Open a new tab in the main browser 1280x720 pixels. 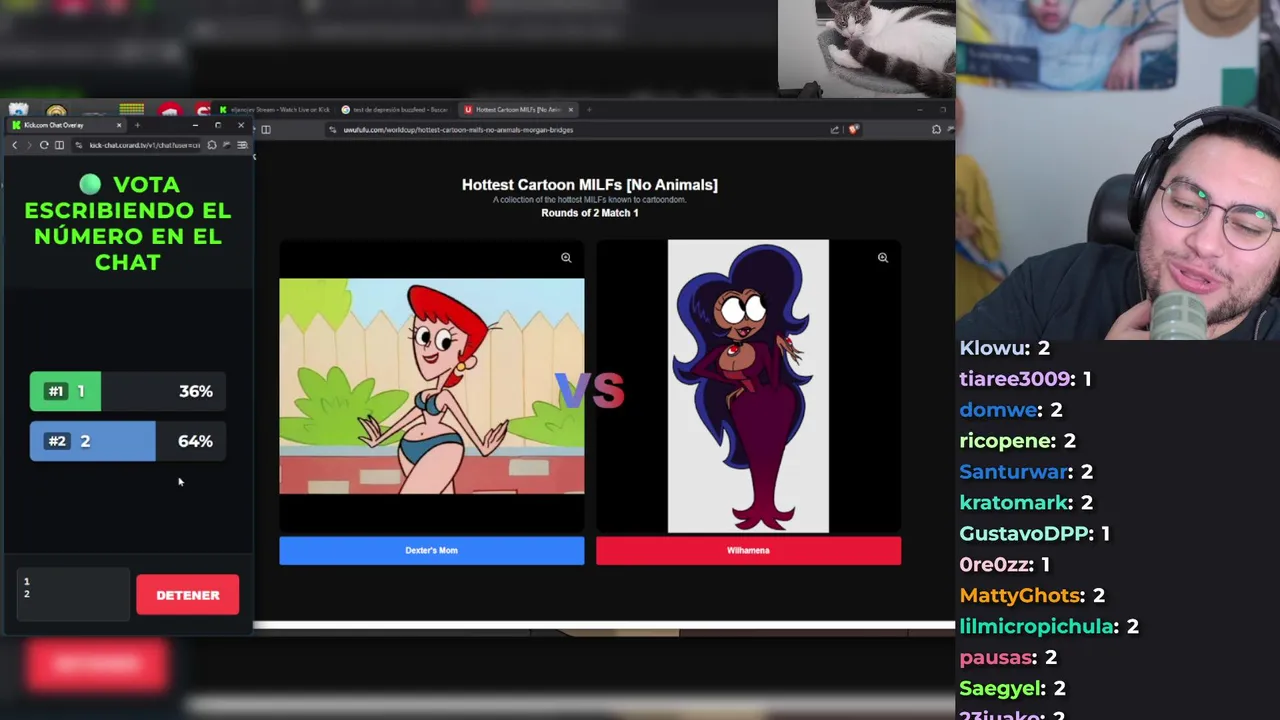pos(589,109)
